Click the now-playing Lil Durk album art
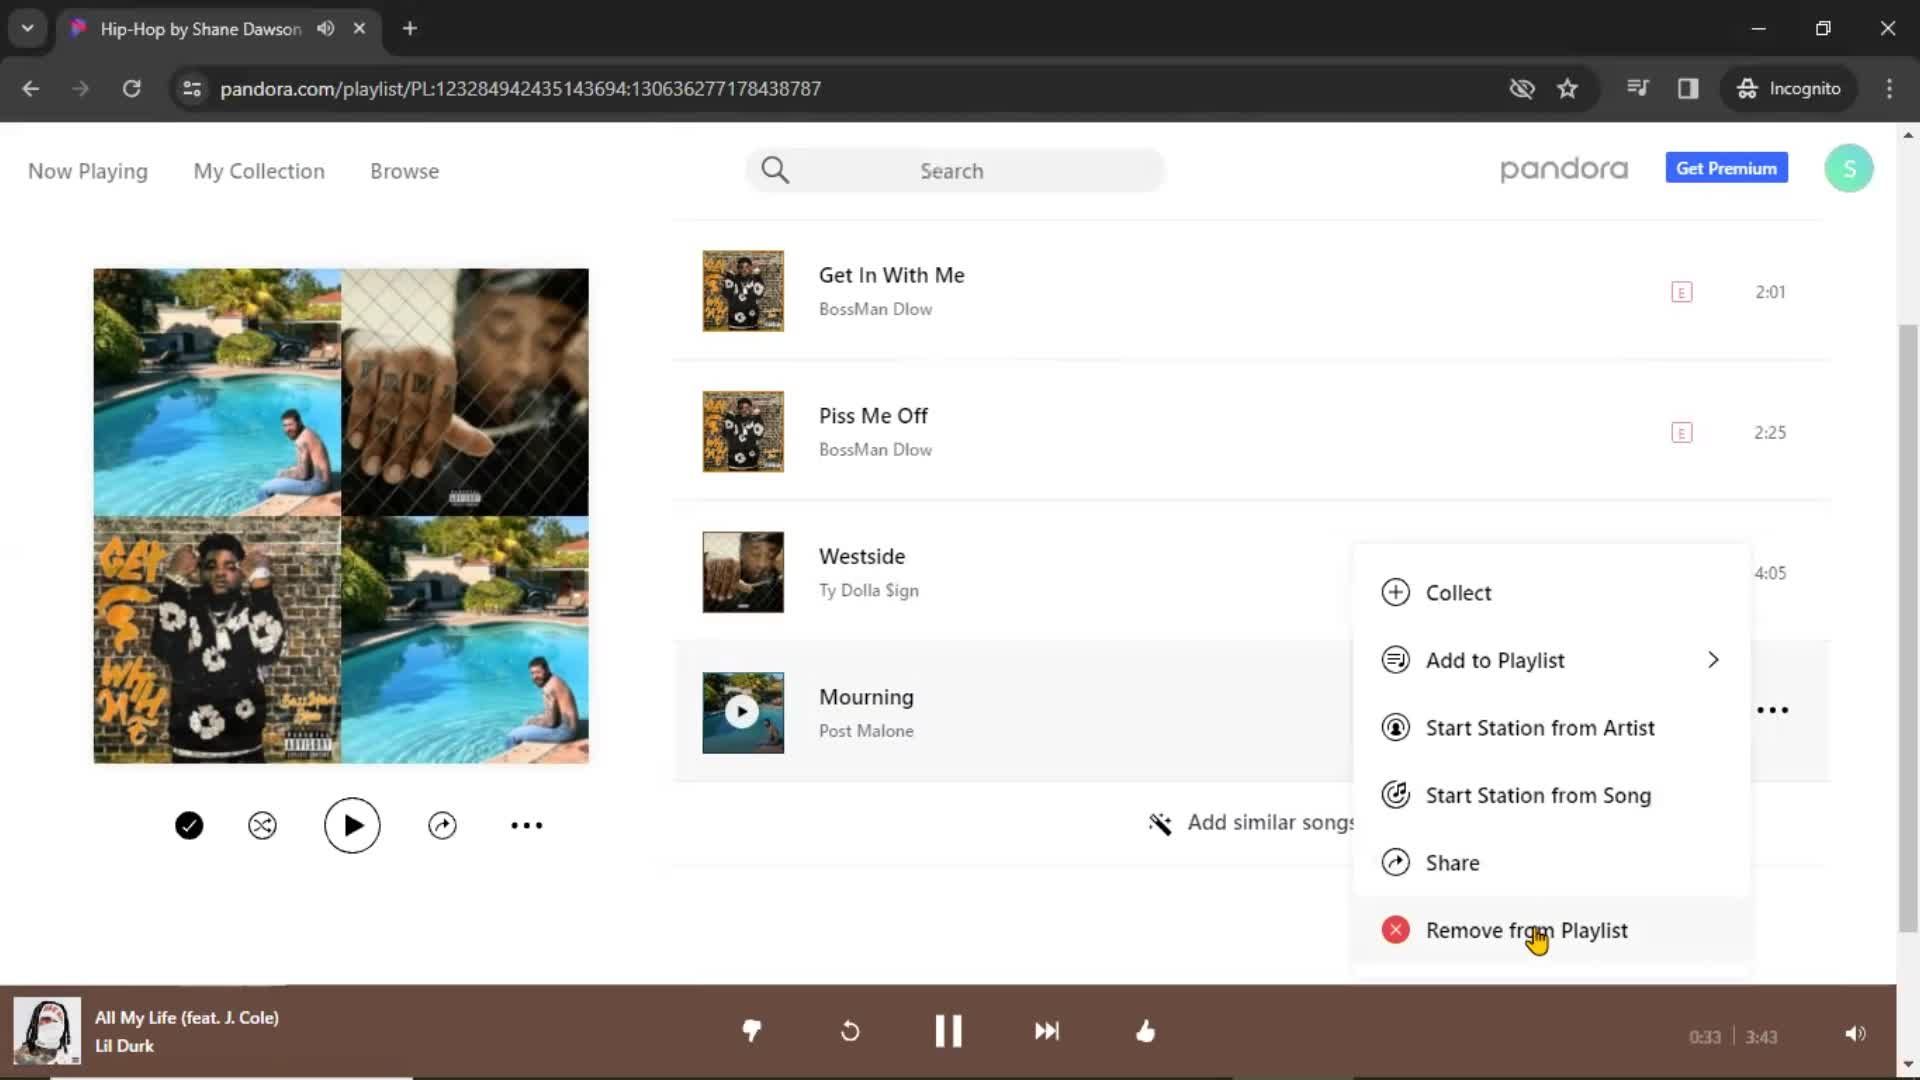 47,1031
